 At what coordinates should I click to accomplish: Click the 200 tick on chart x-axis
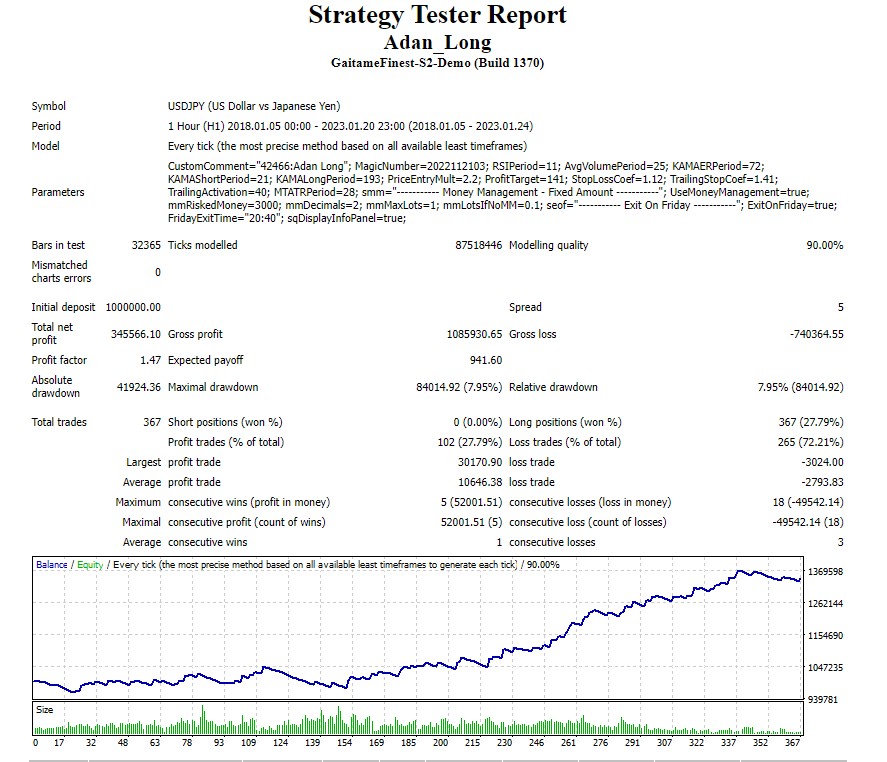pos(440,743)
